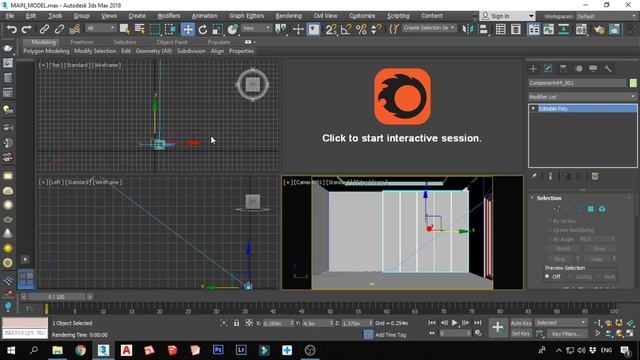Image resolution: width=640 pixels, height=360 pixels.
Task: Open the Workspaces Default dropdown
Action: coord(607,16)
